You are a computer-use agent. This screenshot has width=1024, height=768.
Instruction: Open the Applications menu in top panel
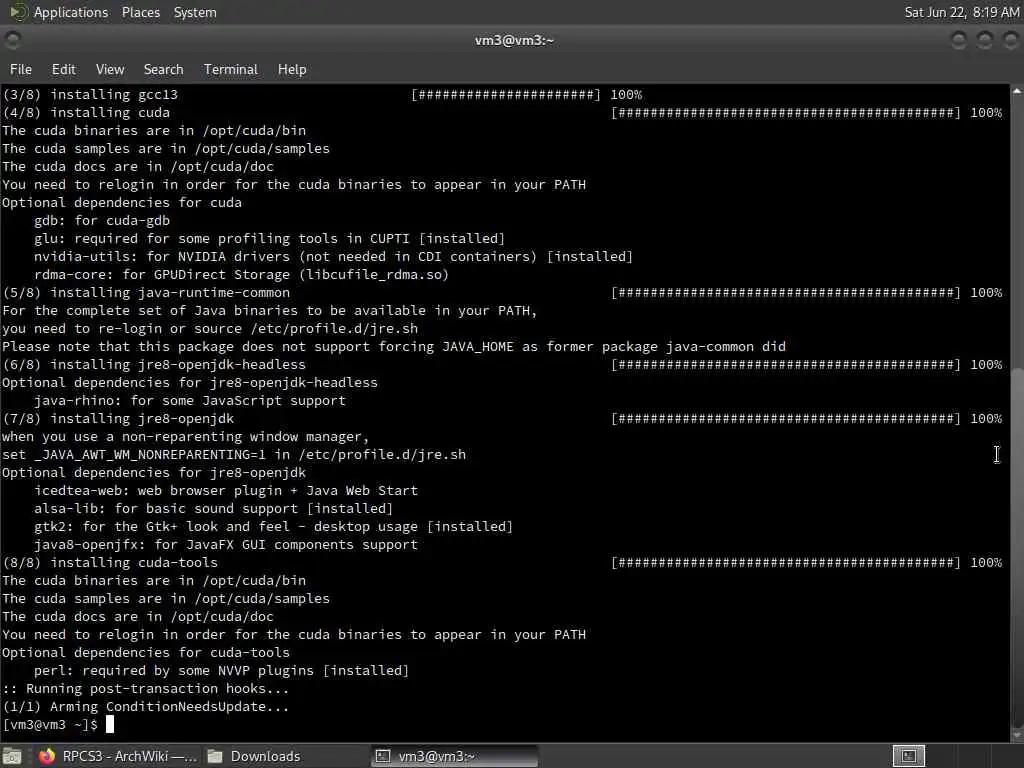pos(71,12)
